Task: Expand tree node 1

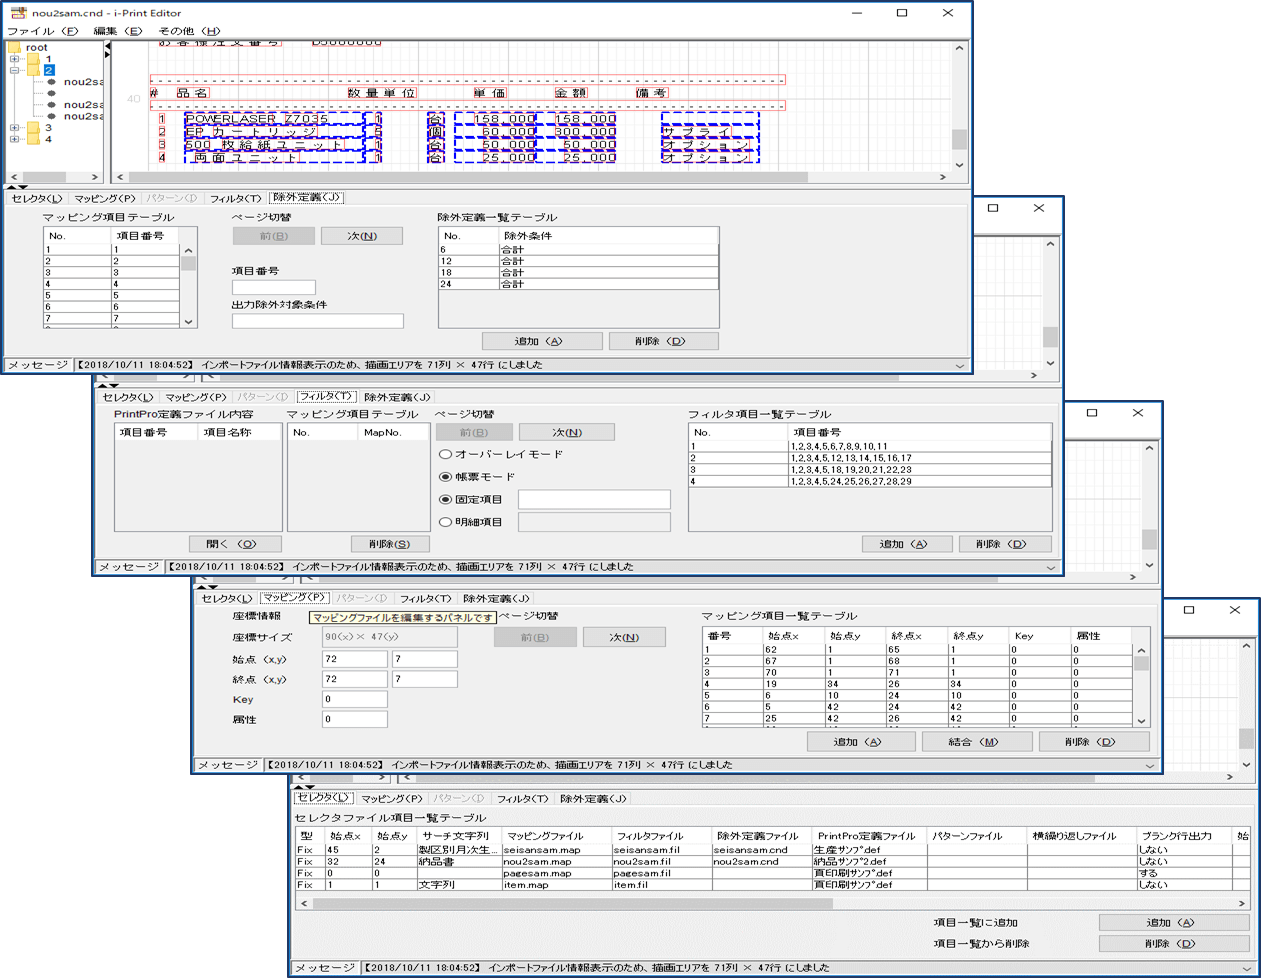Action: click(14, 59)
